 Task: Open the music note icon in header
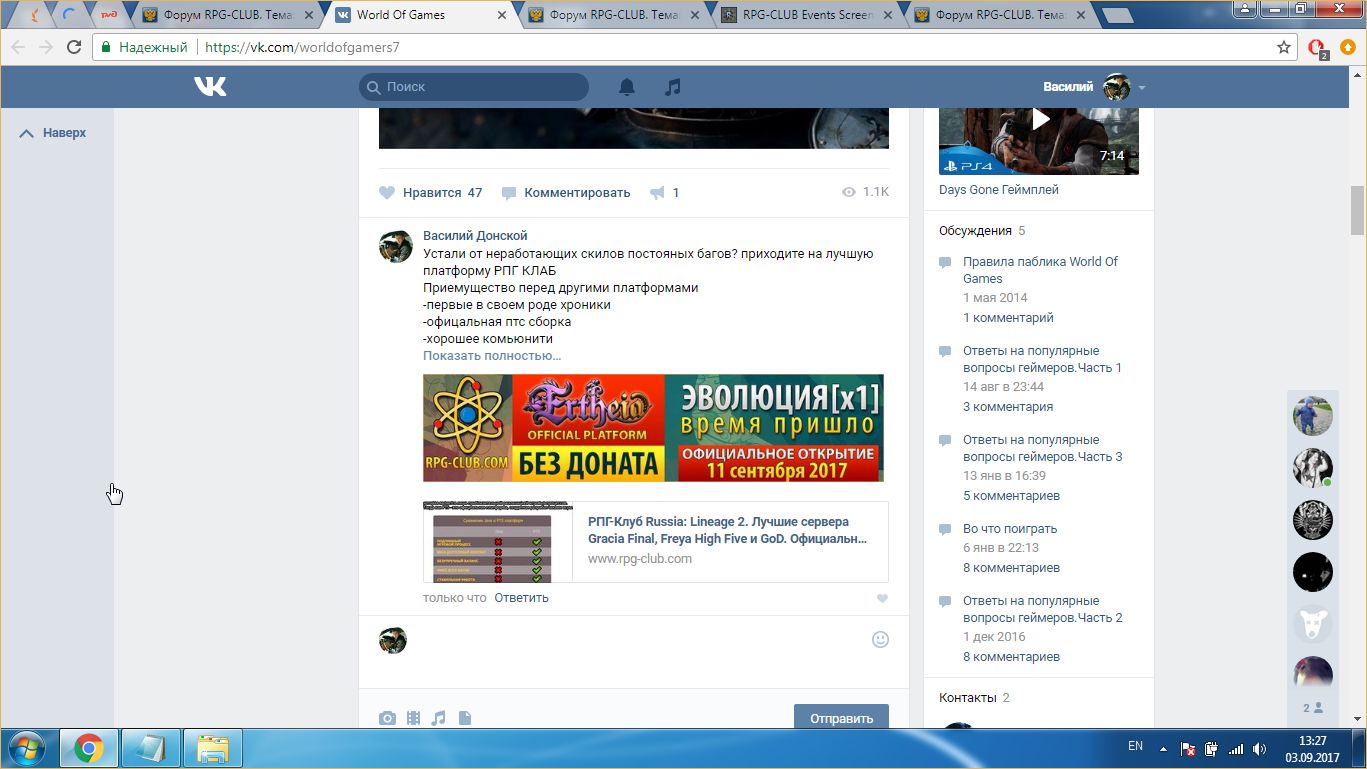673,87
